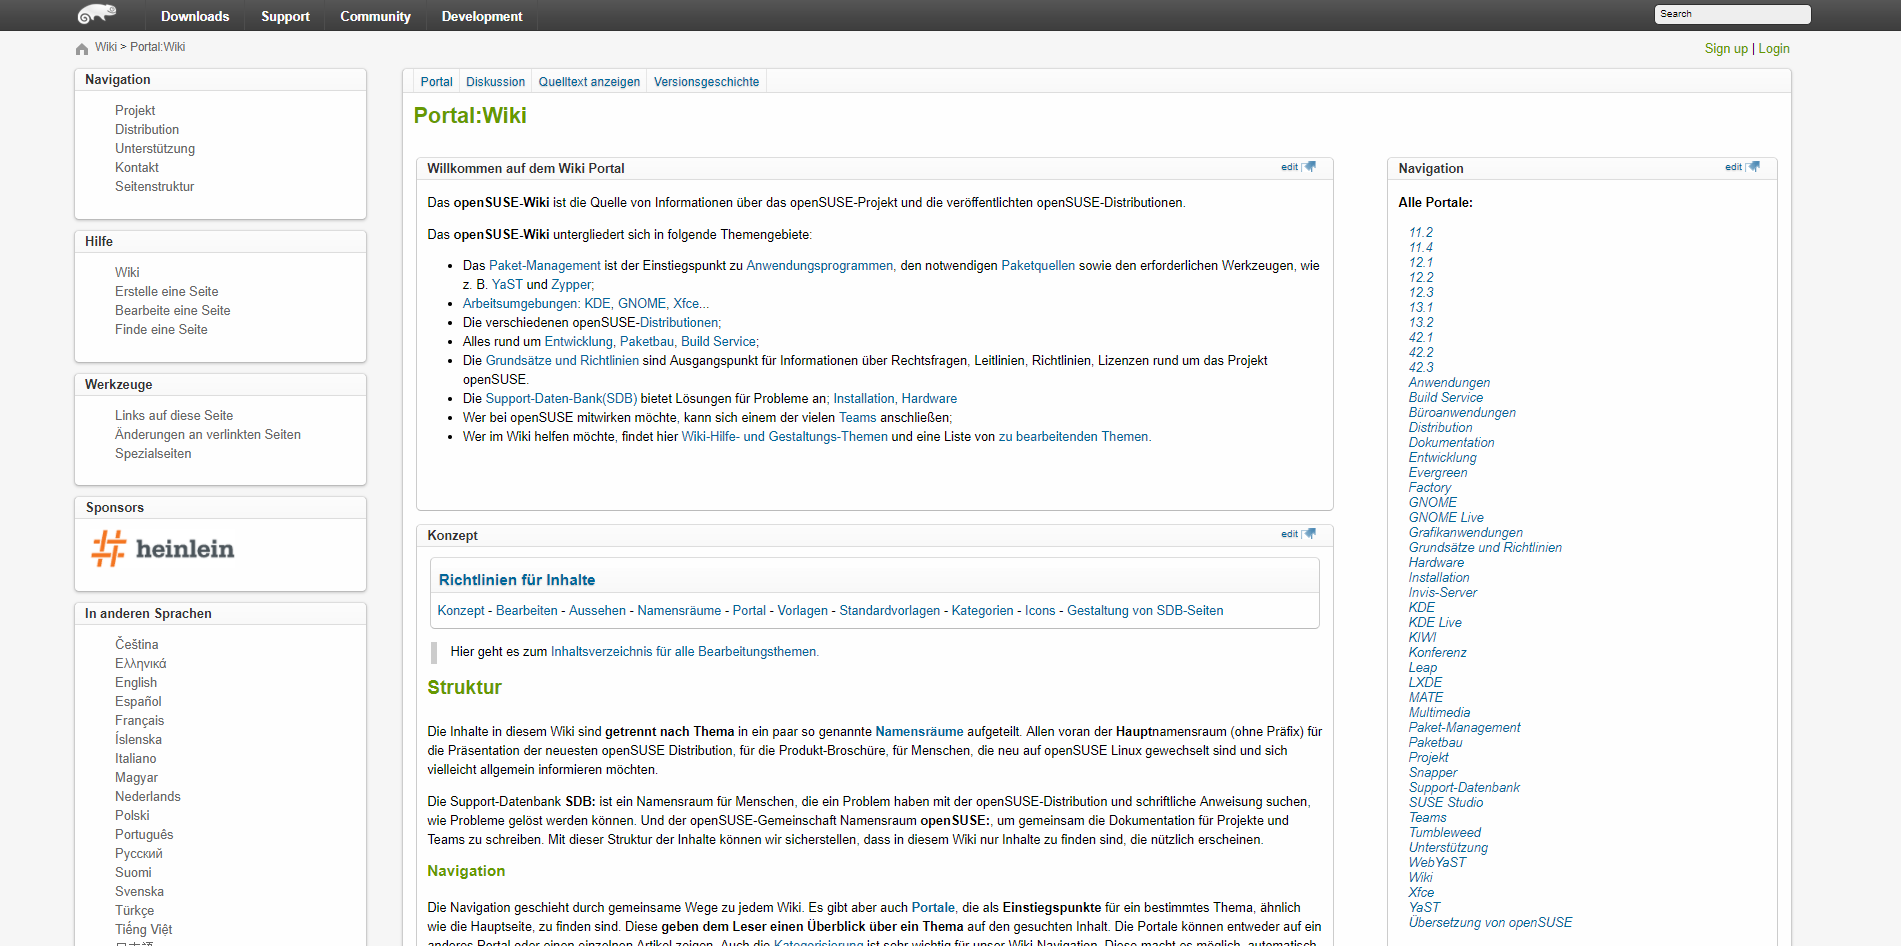The width and height of the screenshot is (1901, 946).
Task: Click Finde eine Seite under Hilfe
Action: (x=161, y=330)
